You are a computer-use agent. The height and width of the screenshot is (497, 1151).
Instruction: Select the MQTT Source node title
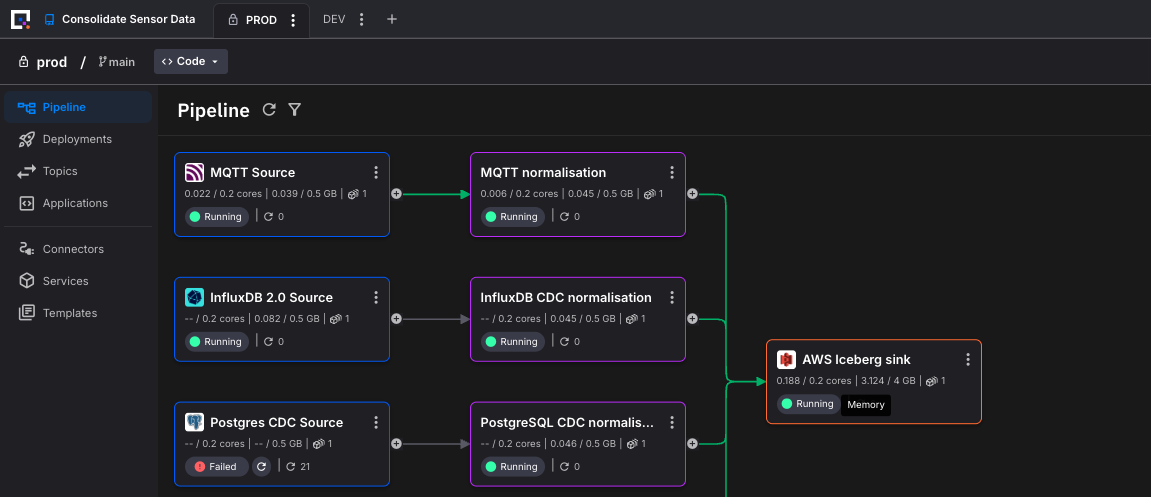click(x=253, y=173)
